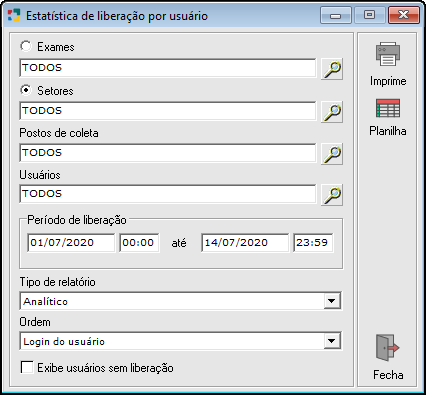This screenshot has width=426, height=395.
Task: Edit start date 01/07/2020 field
Action: [71, 243]
